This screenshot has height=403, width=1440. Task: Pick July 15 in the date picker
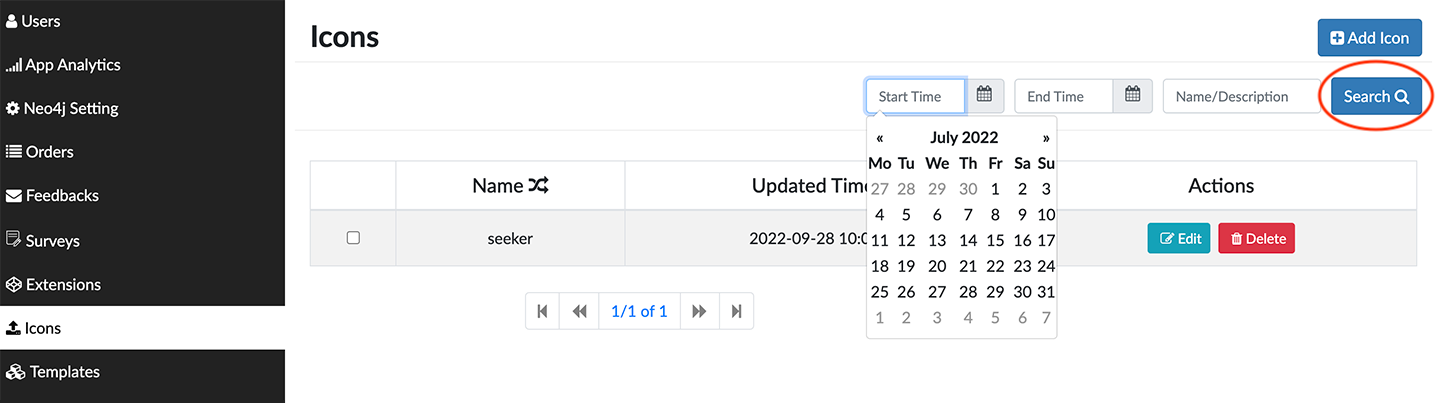click(995, 240)
